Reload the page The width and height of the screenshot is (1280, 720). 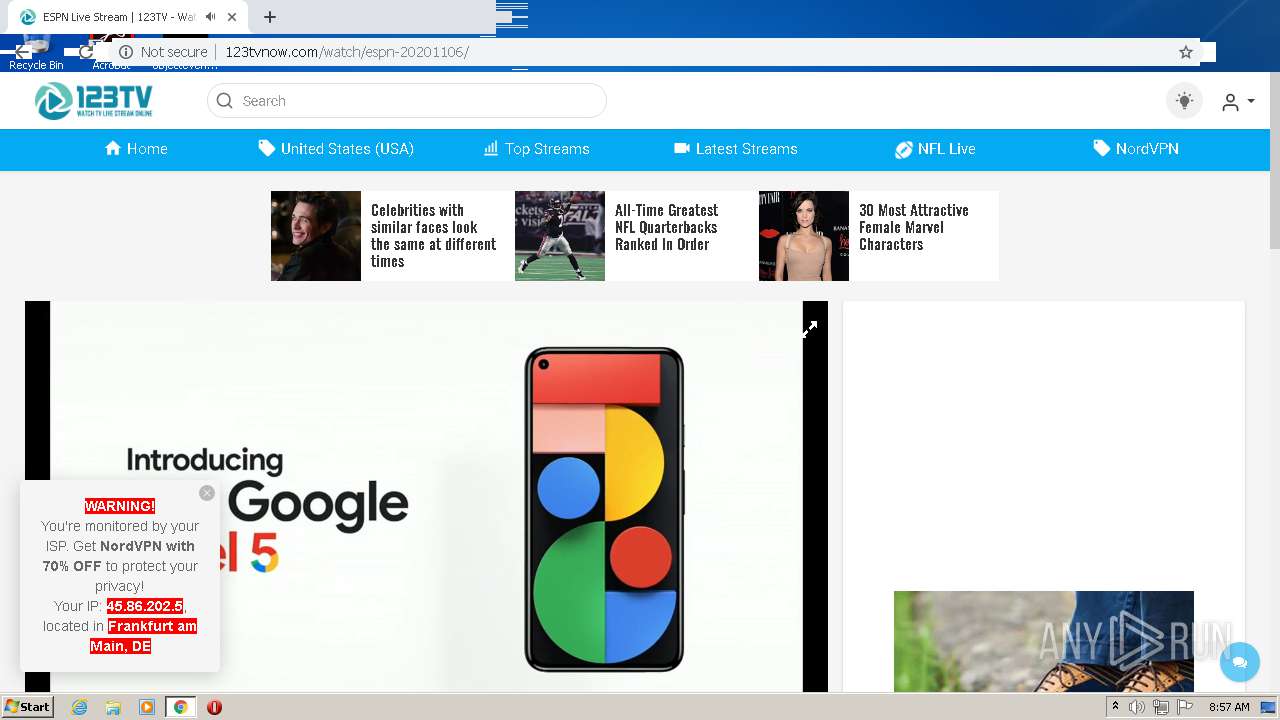[x=86, y=52]
